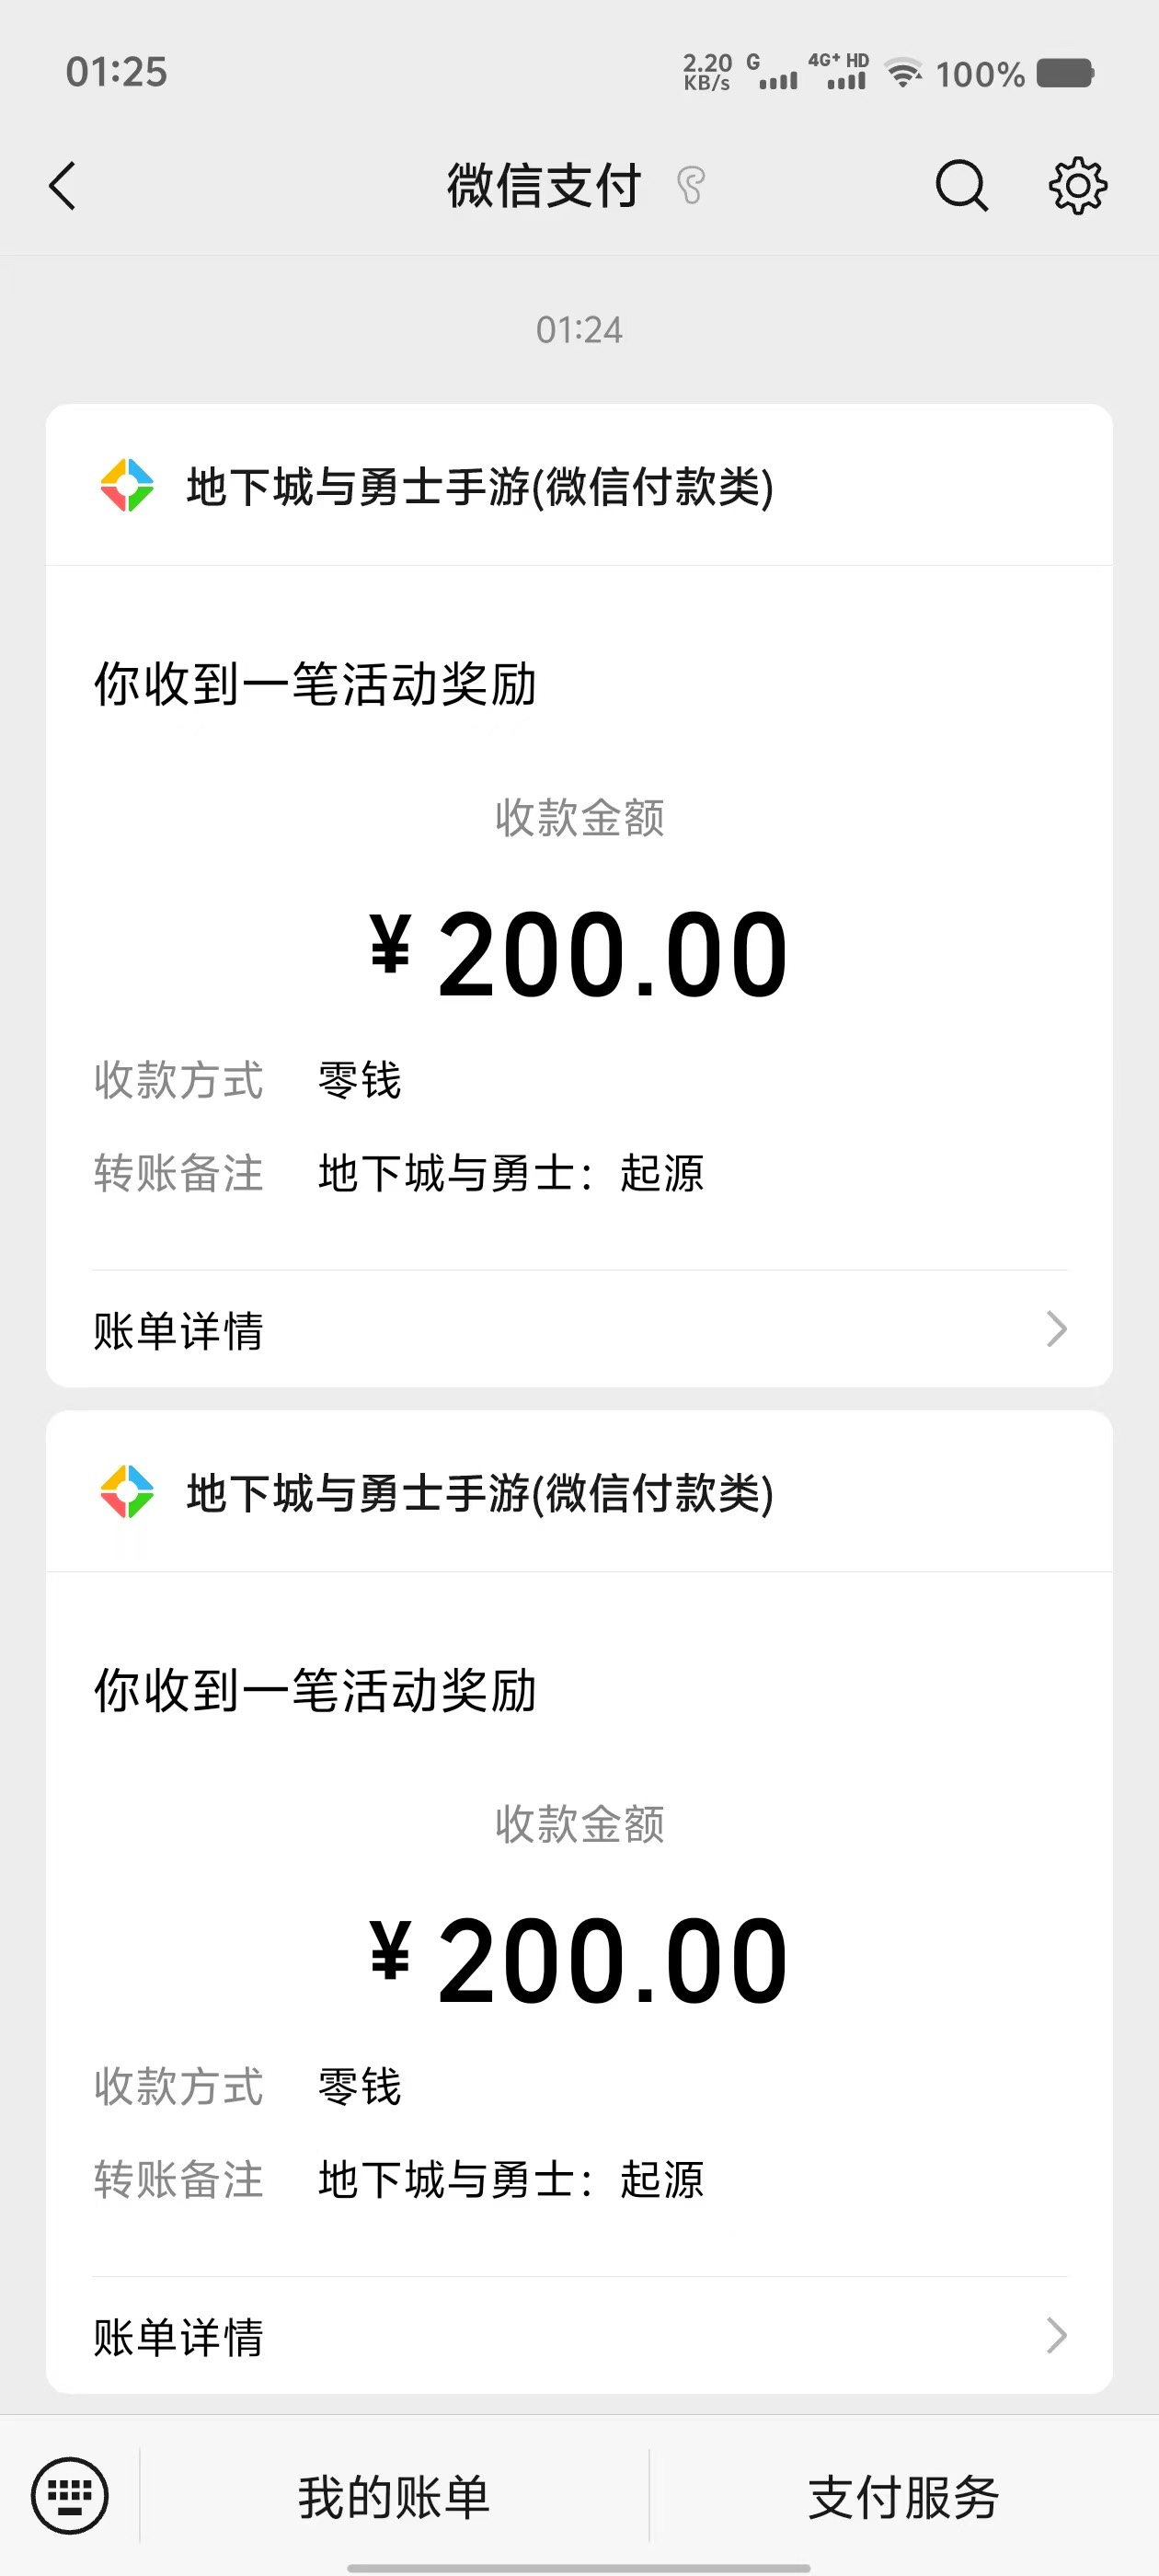Tap the ear icon beside 微信支付 title

pyautogui.click(x=690, y=186)
